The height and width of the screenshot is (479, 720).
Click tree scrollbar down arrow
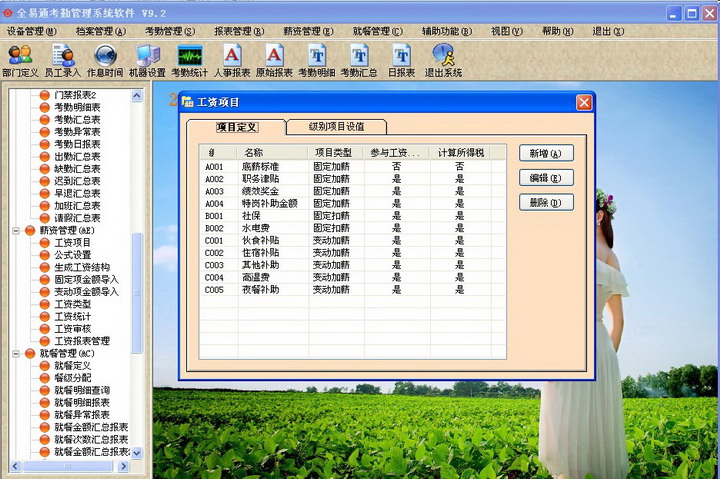tap(137, 453)
